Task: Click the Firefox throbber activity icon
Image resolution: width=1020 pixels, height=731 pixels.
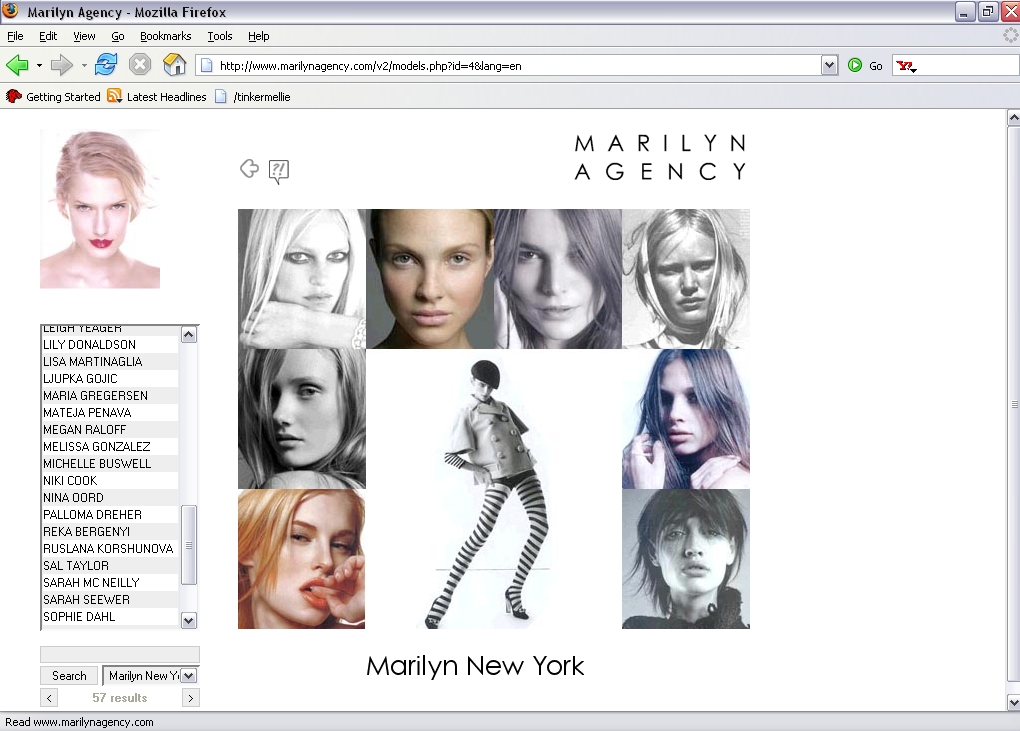Action: click(x=1010, y=36)
